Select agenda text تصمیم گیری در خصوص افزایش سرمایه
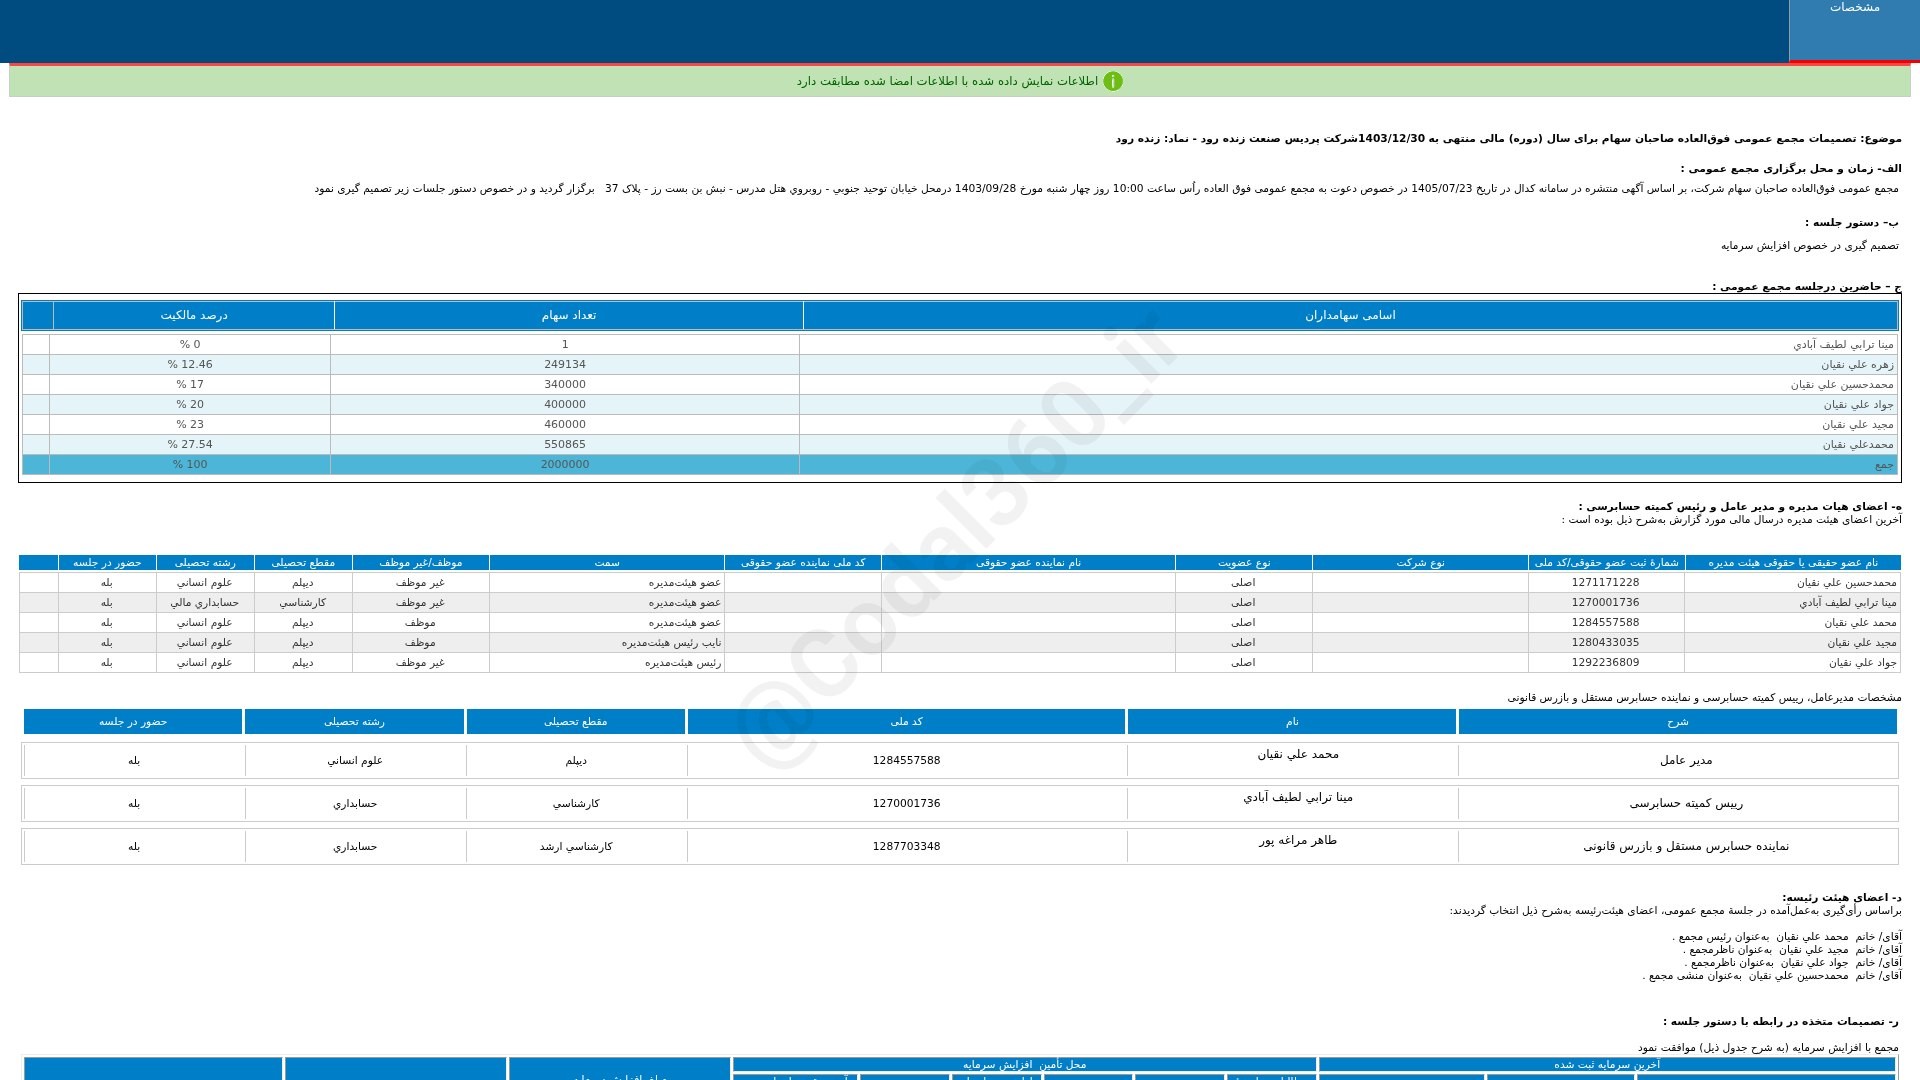Screen dimensions: 1920x1080 tap(1809, 246)
